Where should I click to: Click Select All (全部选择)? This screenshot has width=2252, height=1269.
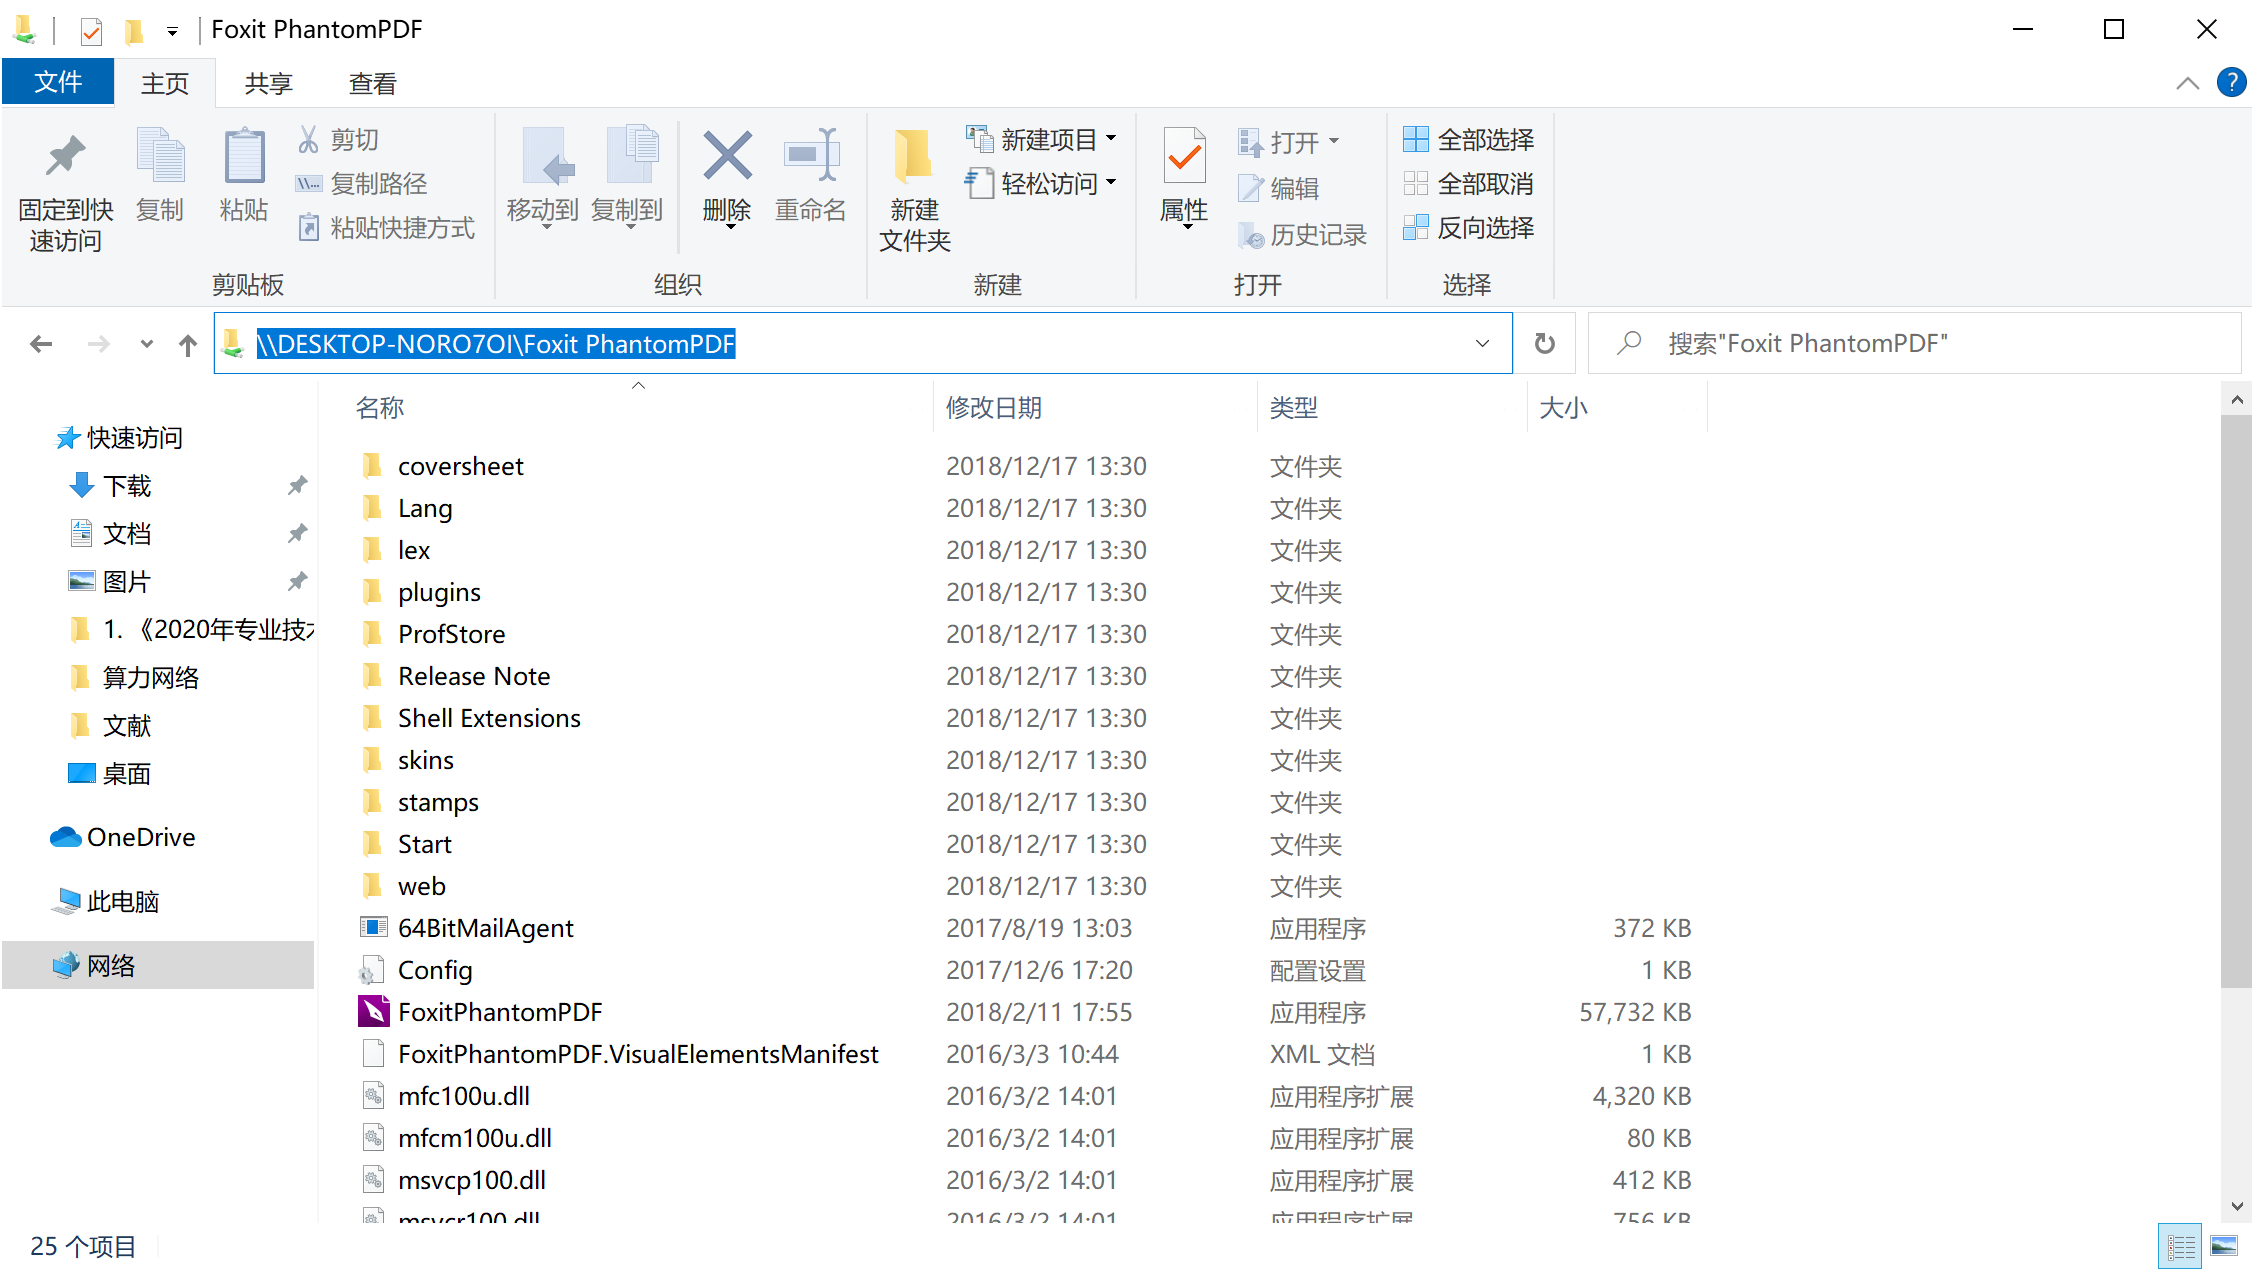(1468, 140)
